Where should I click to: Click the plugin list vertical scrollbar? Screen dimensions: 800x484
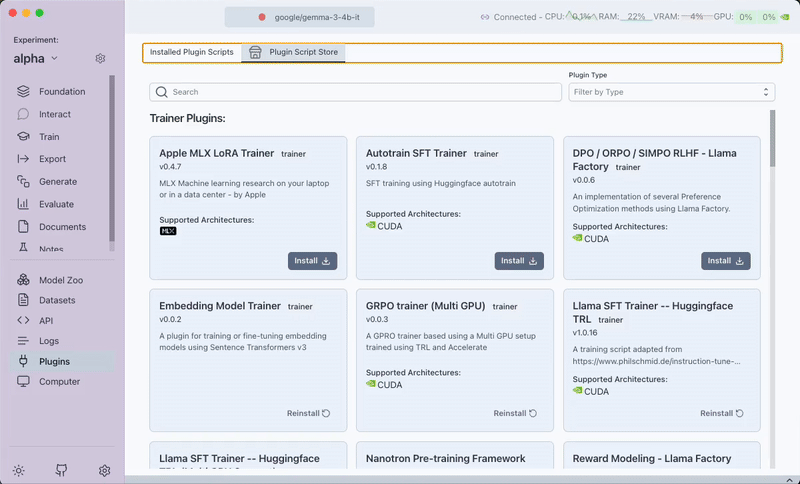[x=771, y=140]
